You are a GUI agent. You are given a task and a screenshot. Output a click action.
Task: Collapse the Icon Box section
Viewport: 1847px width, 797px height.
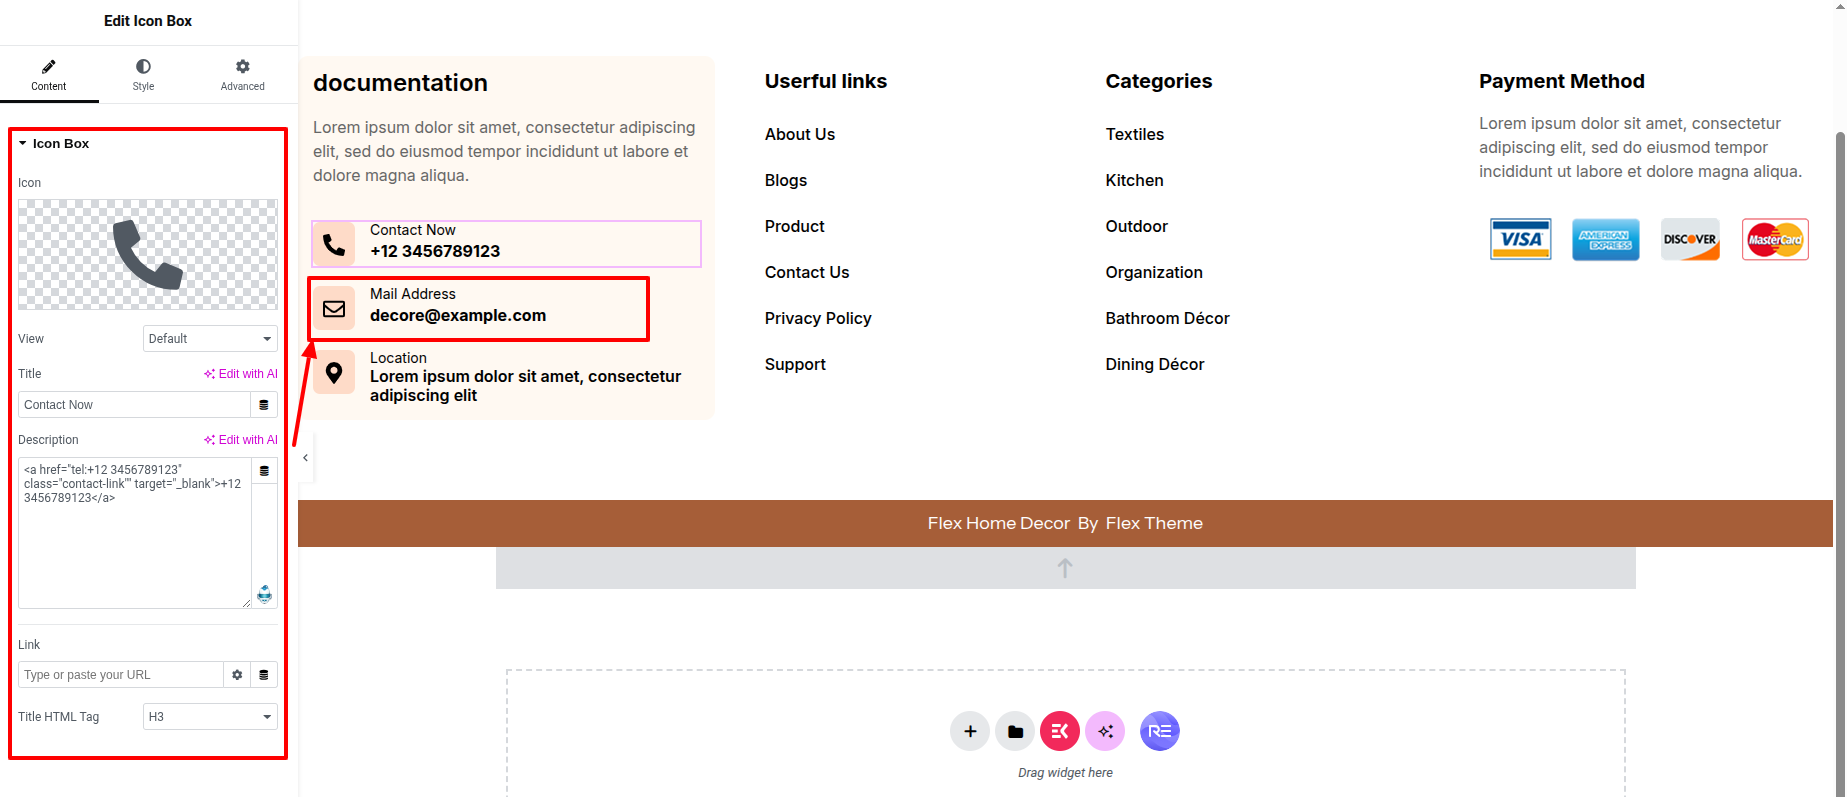point(23,144)
